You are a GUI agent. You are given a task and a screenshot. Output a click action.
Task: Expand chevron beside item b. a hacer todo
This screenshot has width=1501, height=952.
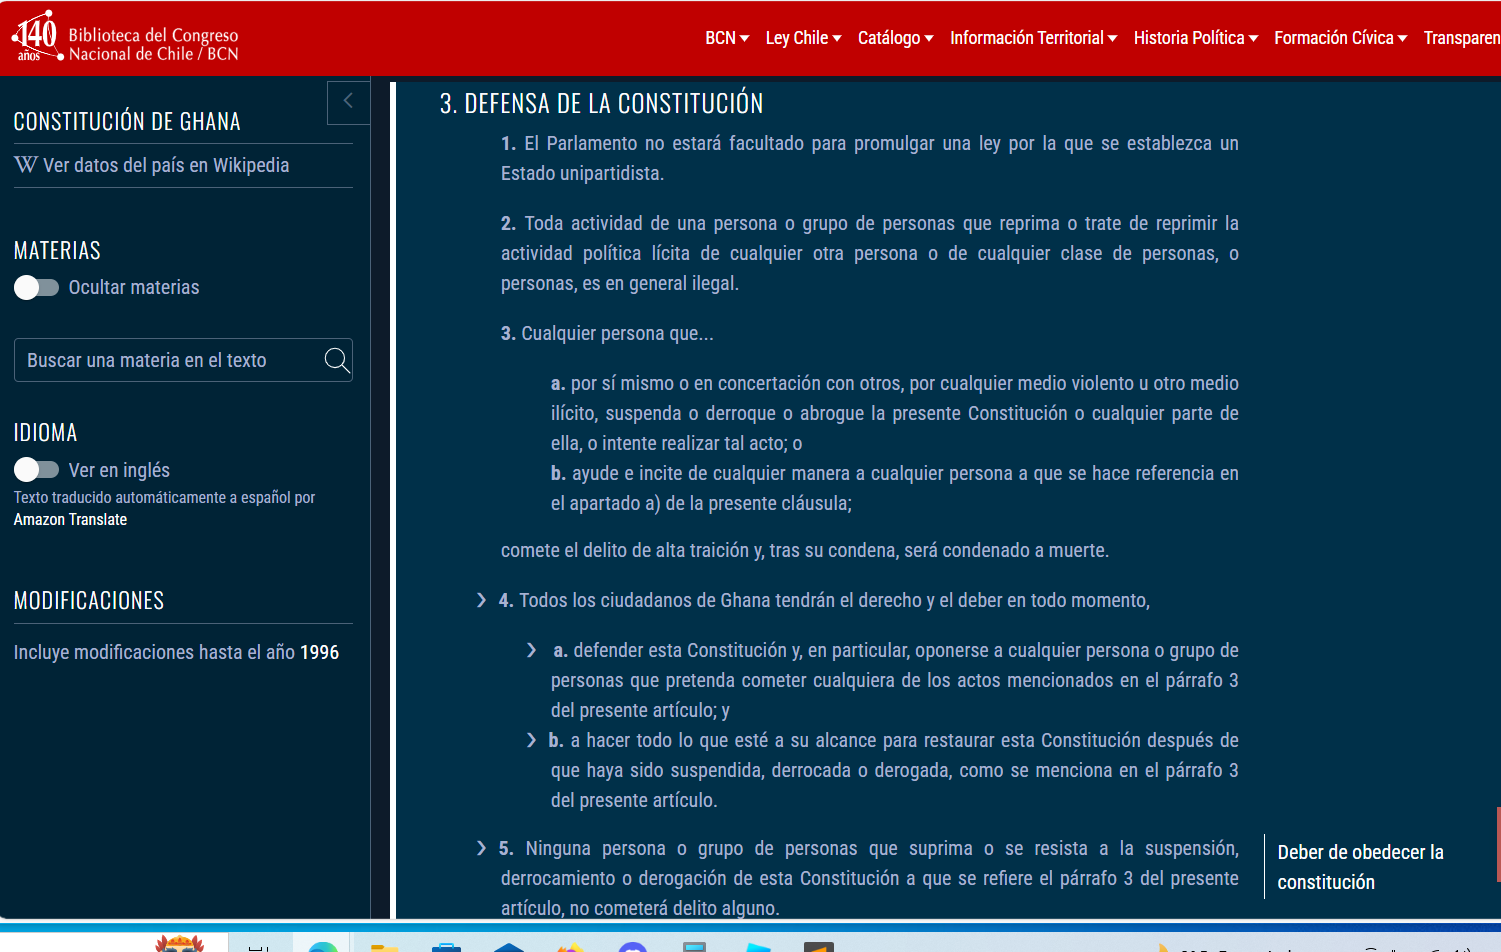pos(531,740)
